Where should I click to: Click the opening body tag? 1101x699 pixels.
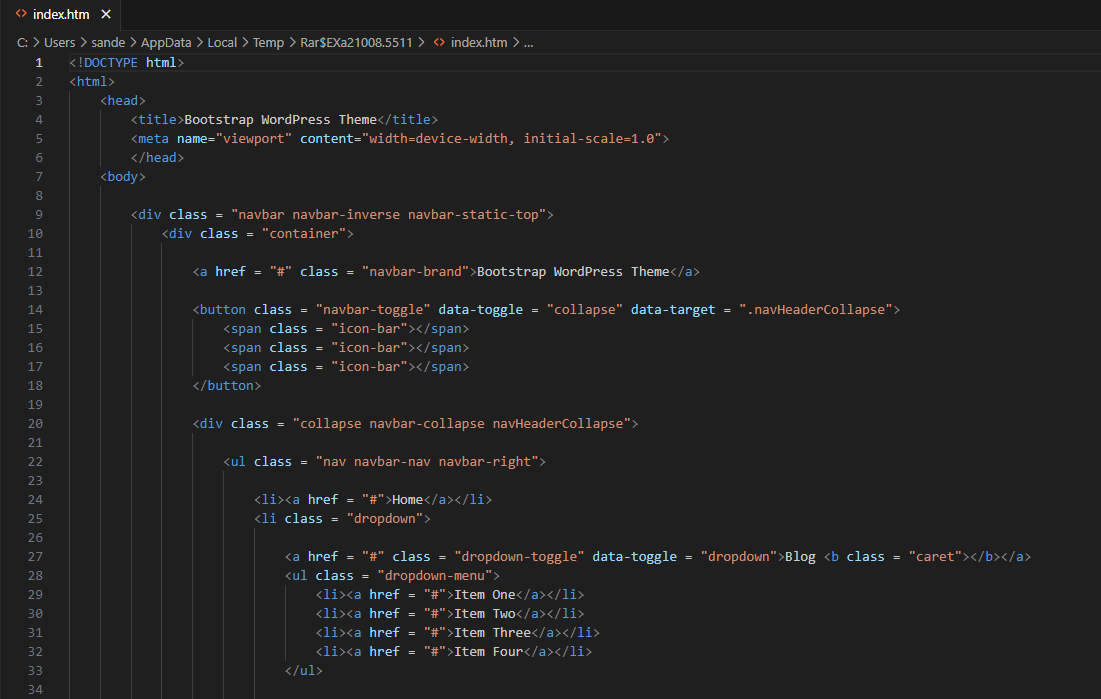coord(123,176)
